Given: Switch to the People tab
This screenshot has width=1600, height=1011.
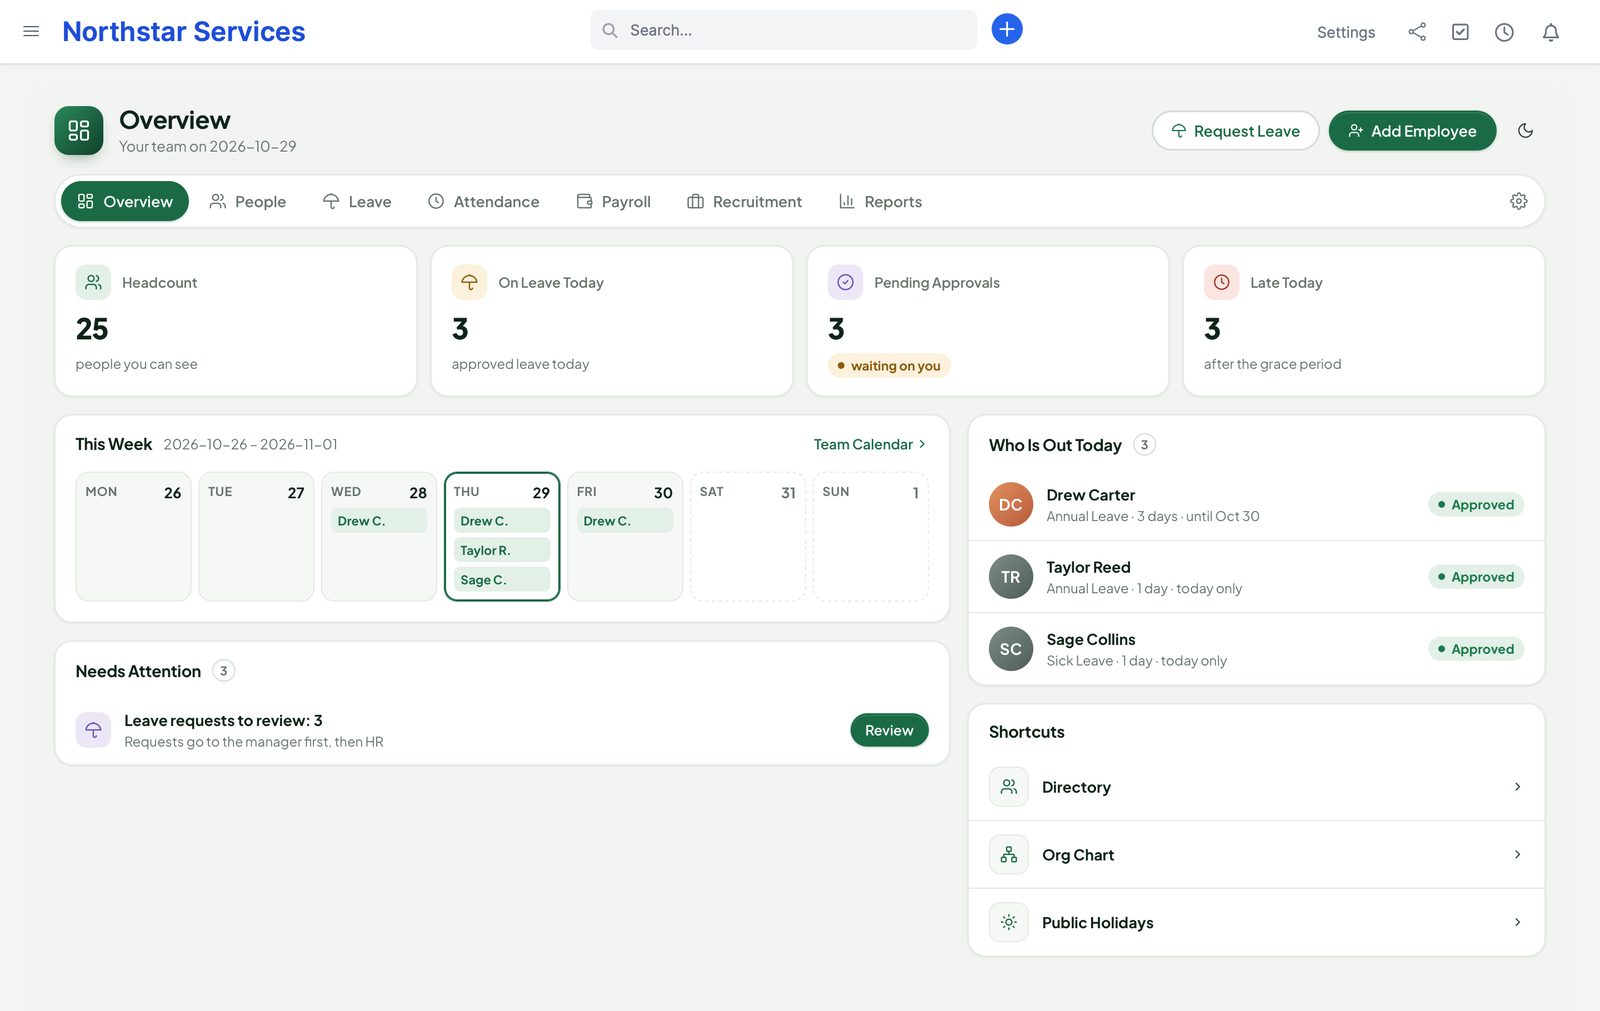Looking at the screenshot, I should click(x=247, y=201).
